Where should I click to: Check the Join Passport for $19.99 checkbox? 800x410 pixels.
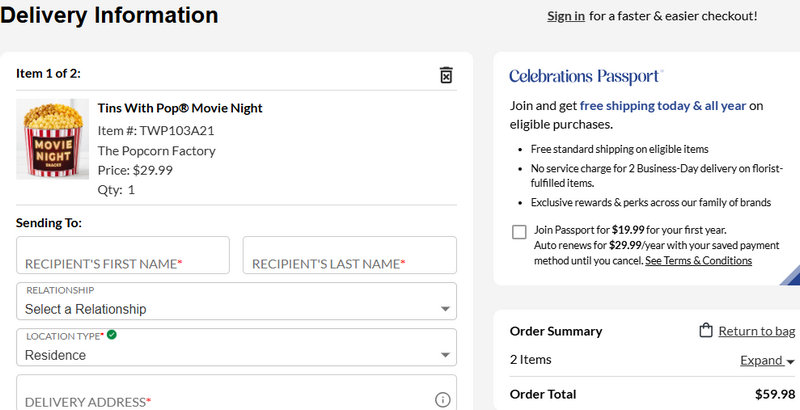coord(519,232)
